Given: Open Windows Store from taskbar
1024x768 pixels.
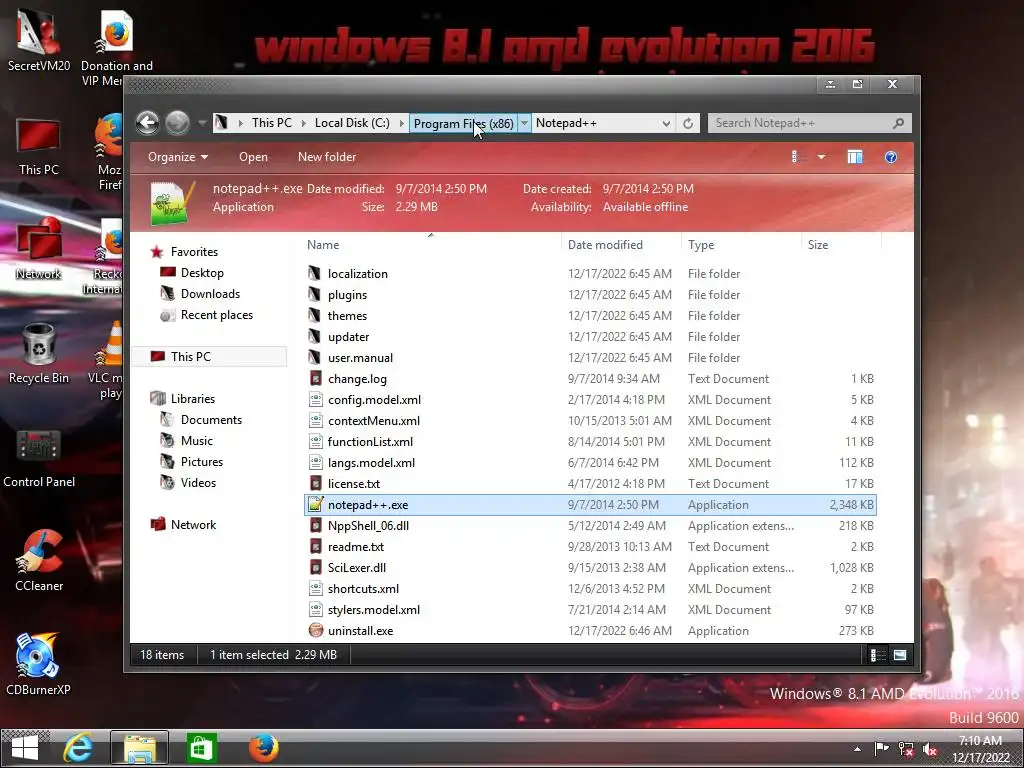Looking at the screenshot, I should coord(201,748).
